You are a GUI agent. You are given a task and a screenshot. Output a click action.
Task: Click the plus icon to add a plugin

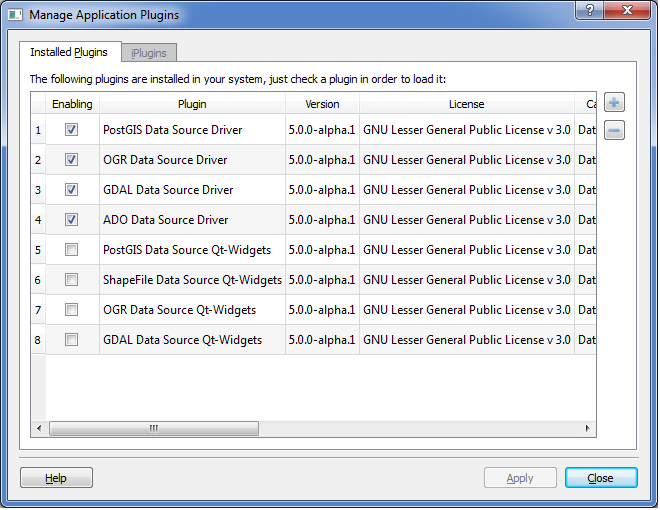click(x=615, y=103)
